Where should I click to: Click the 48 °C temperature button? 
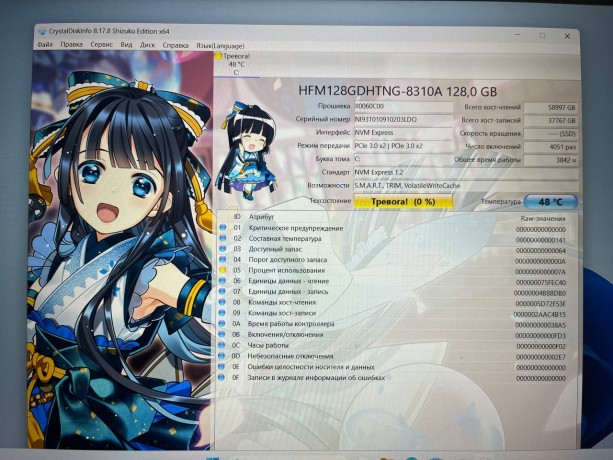pyautogui.click(x=550, y=201)
